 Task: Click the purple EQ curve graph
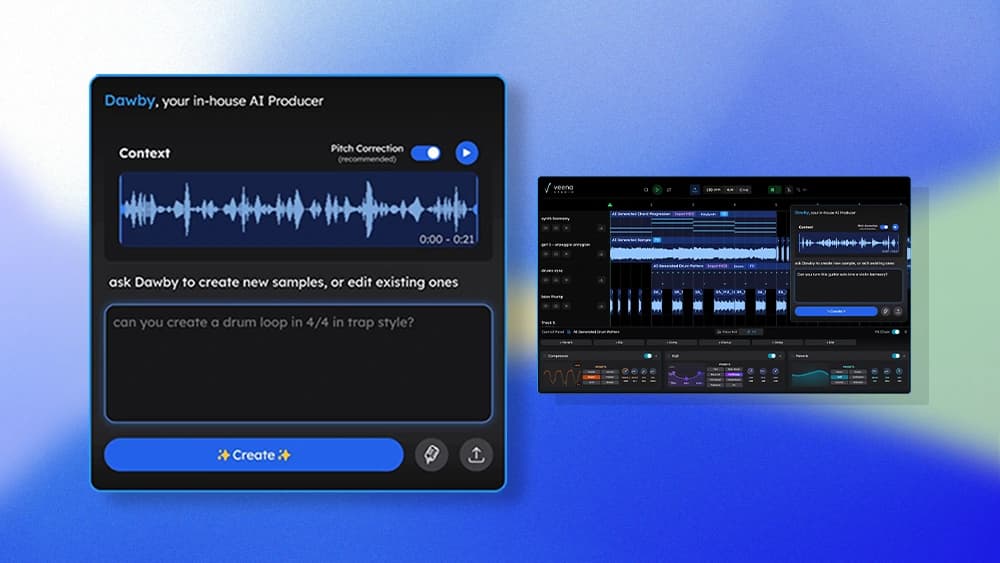686,376
